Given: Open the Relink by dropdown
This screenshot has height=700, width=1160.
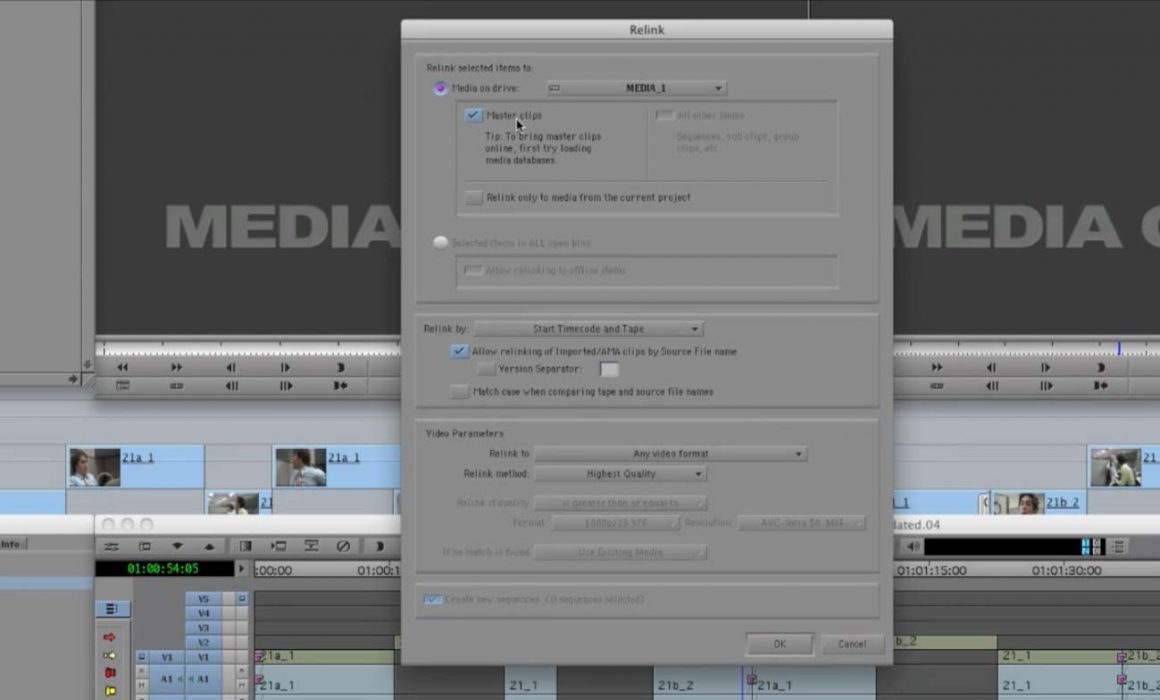Looking at the screenshot, I should (588, 329).
